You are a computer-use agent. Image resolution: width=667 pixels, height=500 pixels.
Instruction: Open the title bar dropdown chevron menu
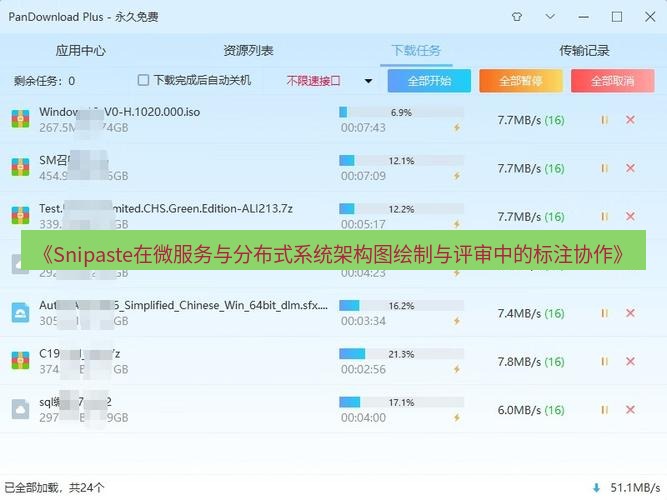pos(550,17)
